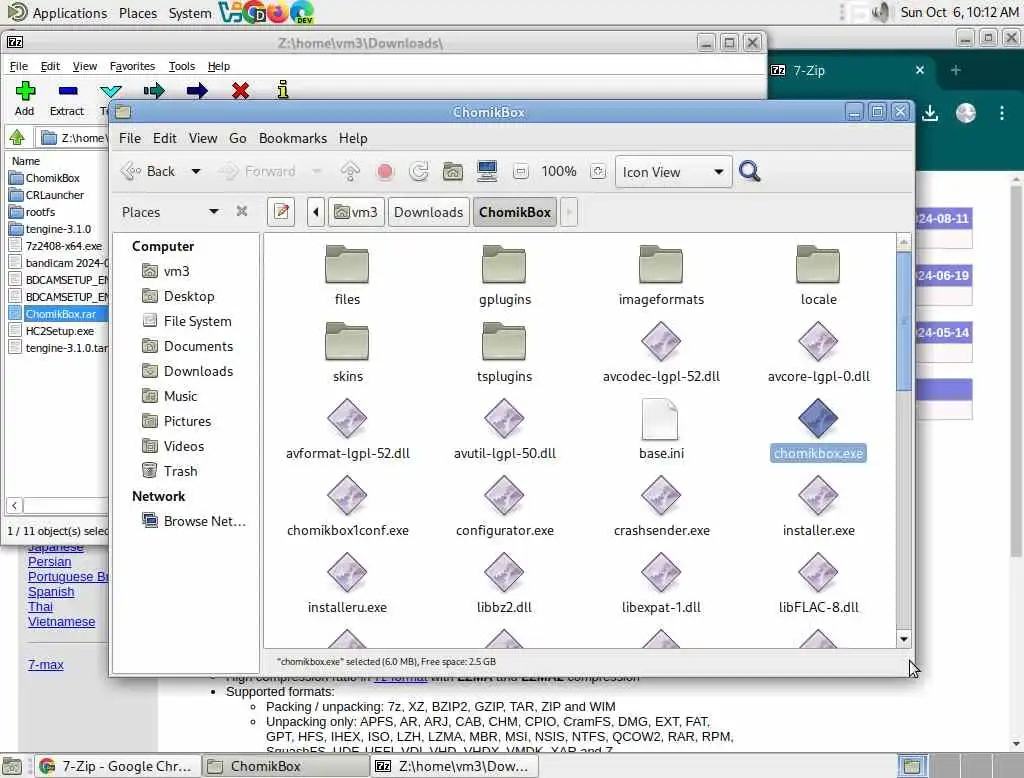1024x778 pixels.
Task: Click the 7-max link on the web page
Action: [x=46, y=664]
